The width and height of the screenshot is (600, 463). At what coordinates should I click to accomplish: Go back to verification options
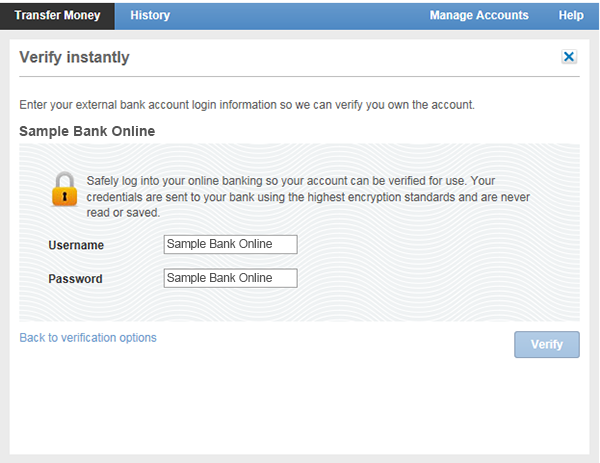[88, 337]
